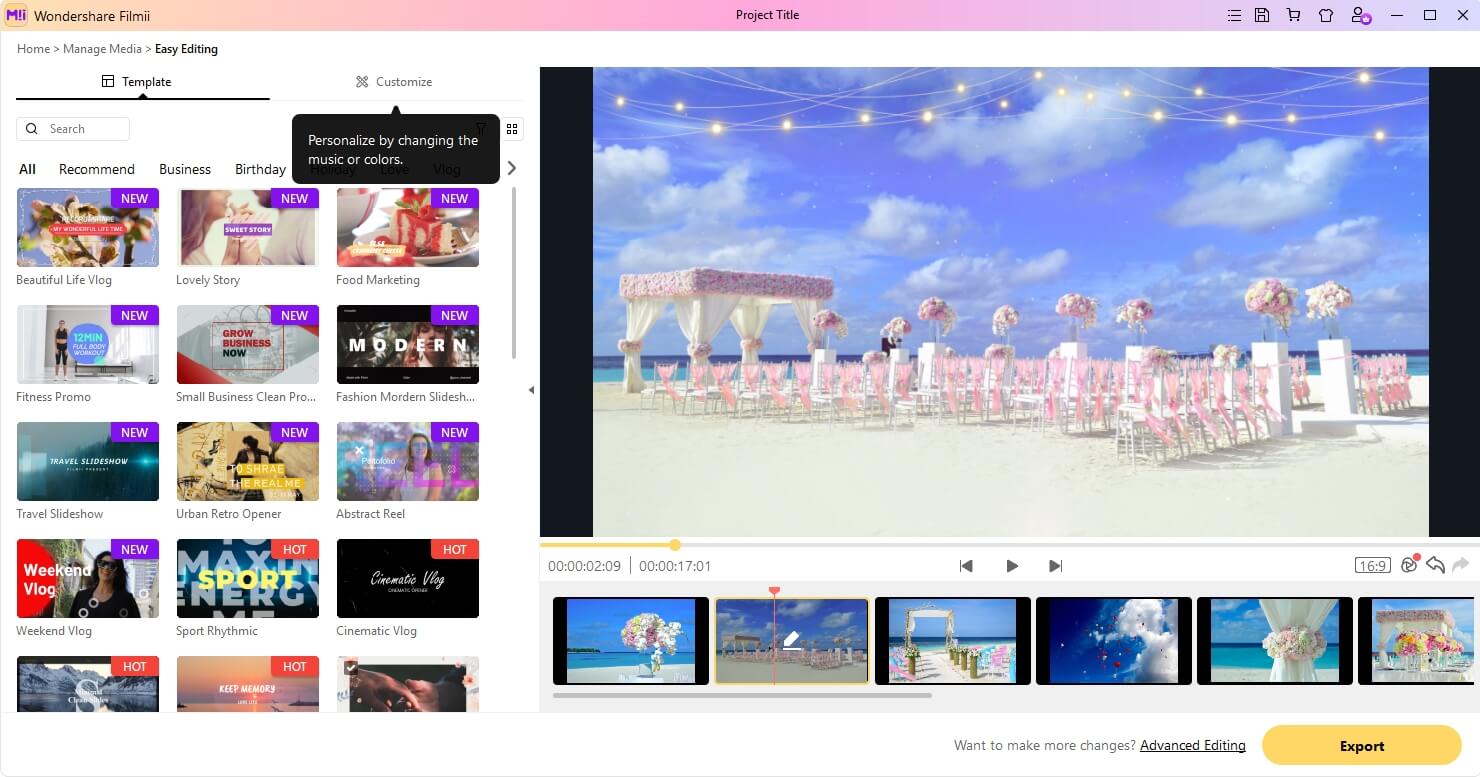This screenshot has height=777, width=1480.
Task: Select the Weekend Vlog template
Action: coord(88,579)
